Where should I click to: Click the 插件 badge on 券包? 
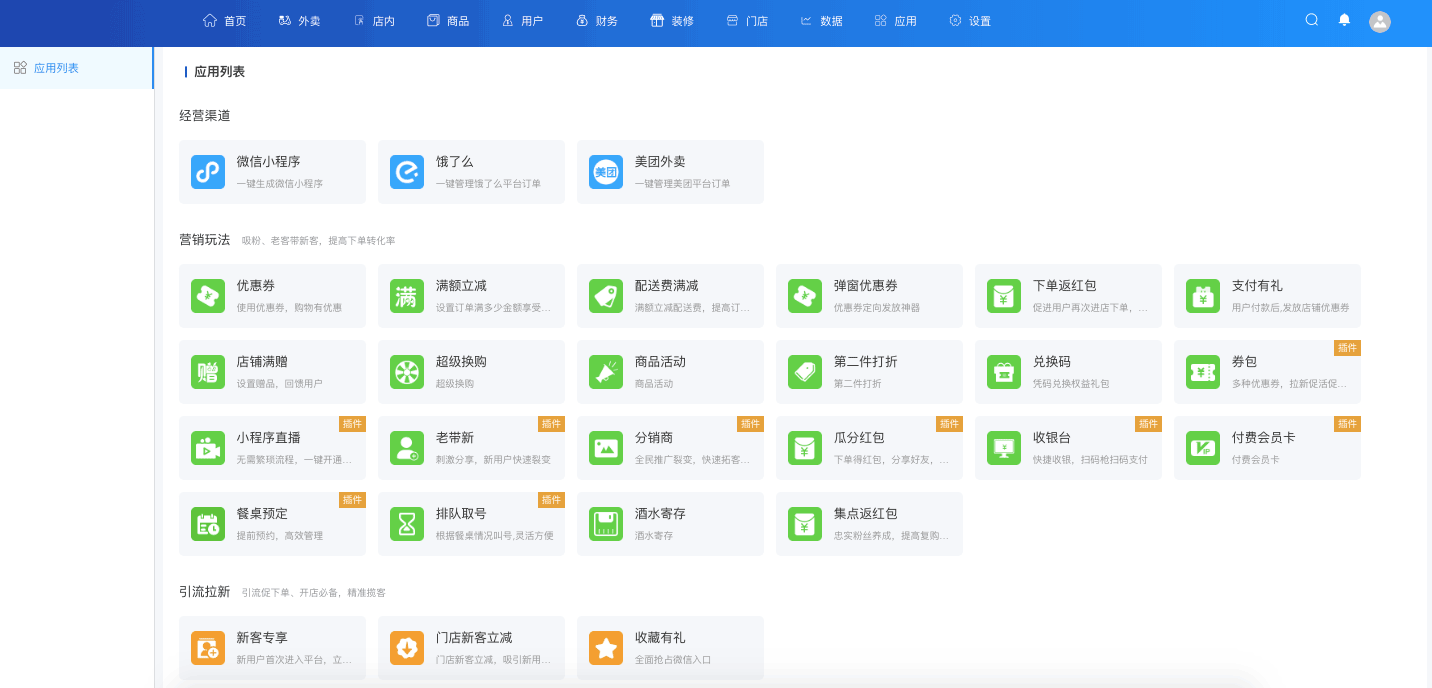pyautogui.click(x=1347, y=348)
